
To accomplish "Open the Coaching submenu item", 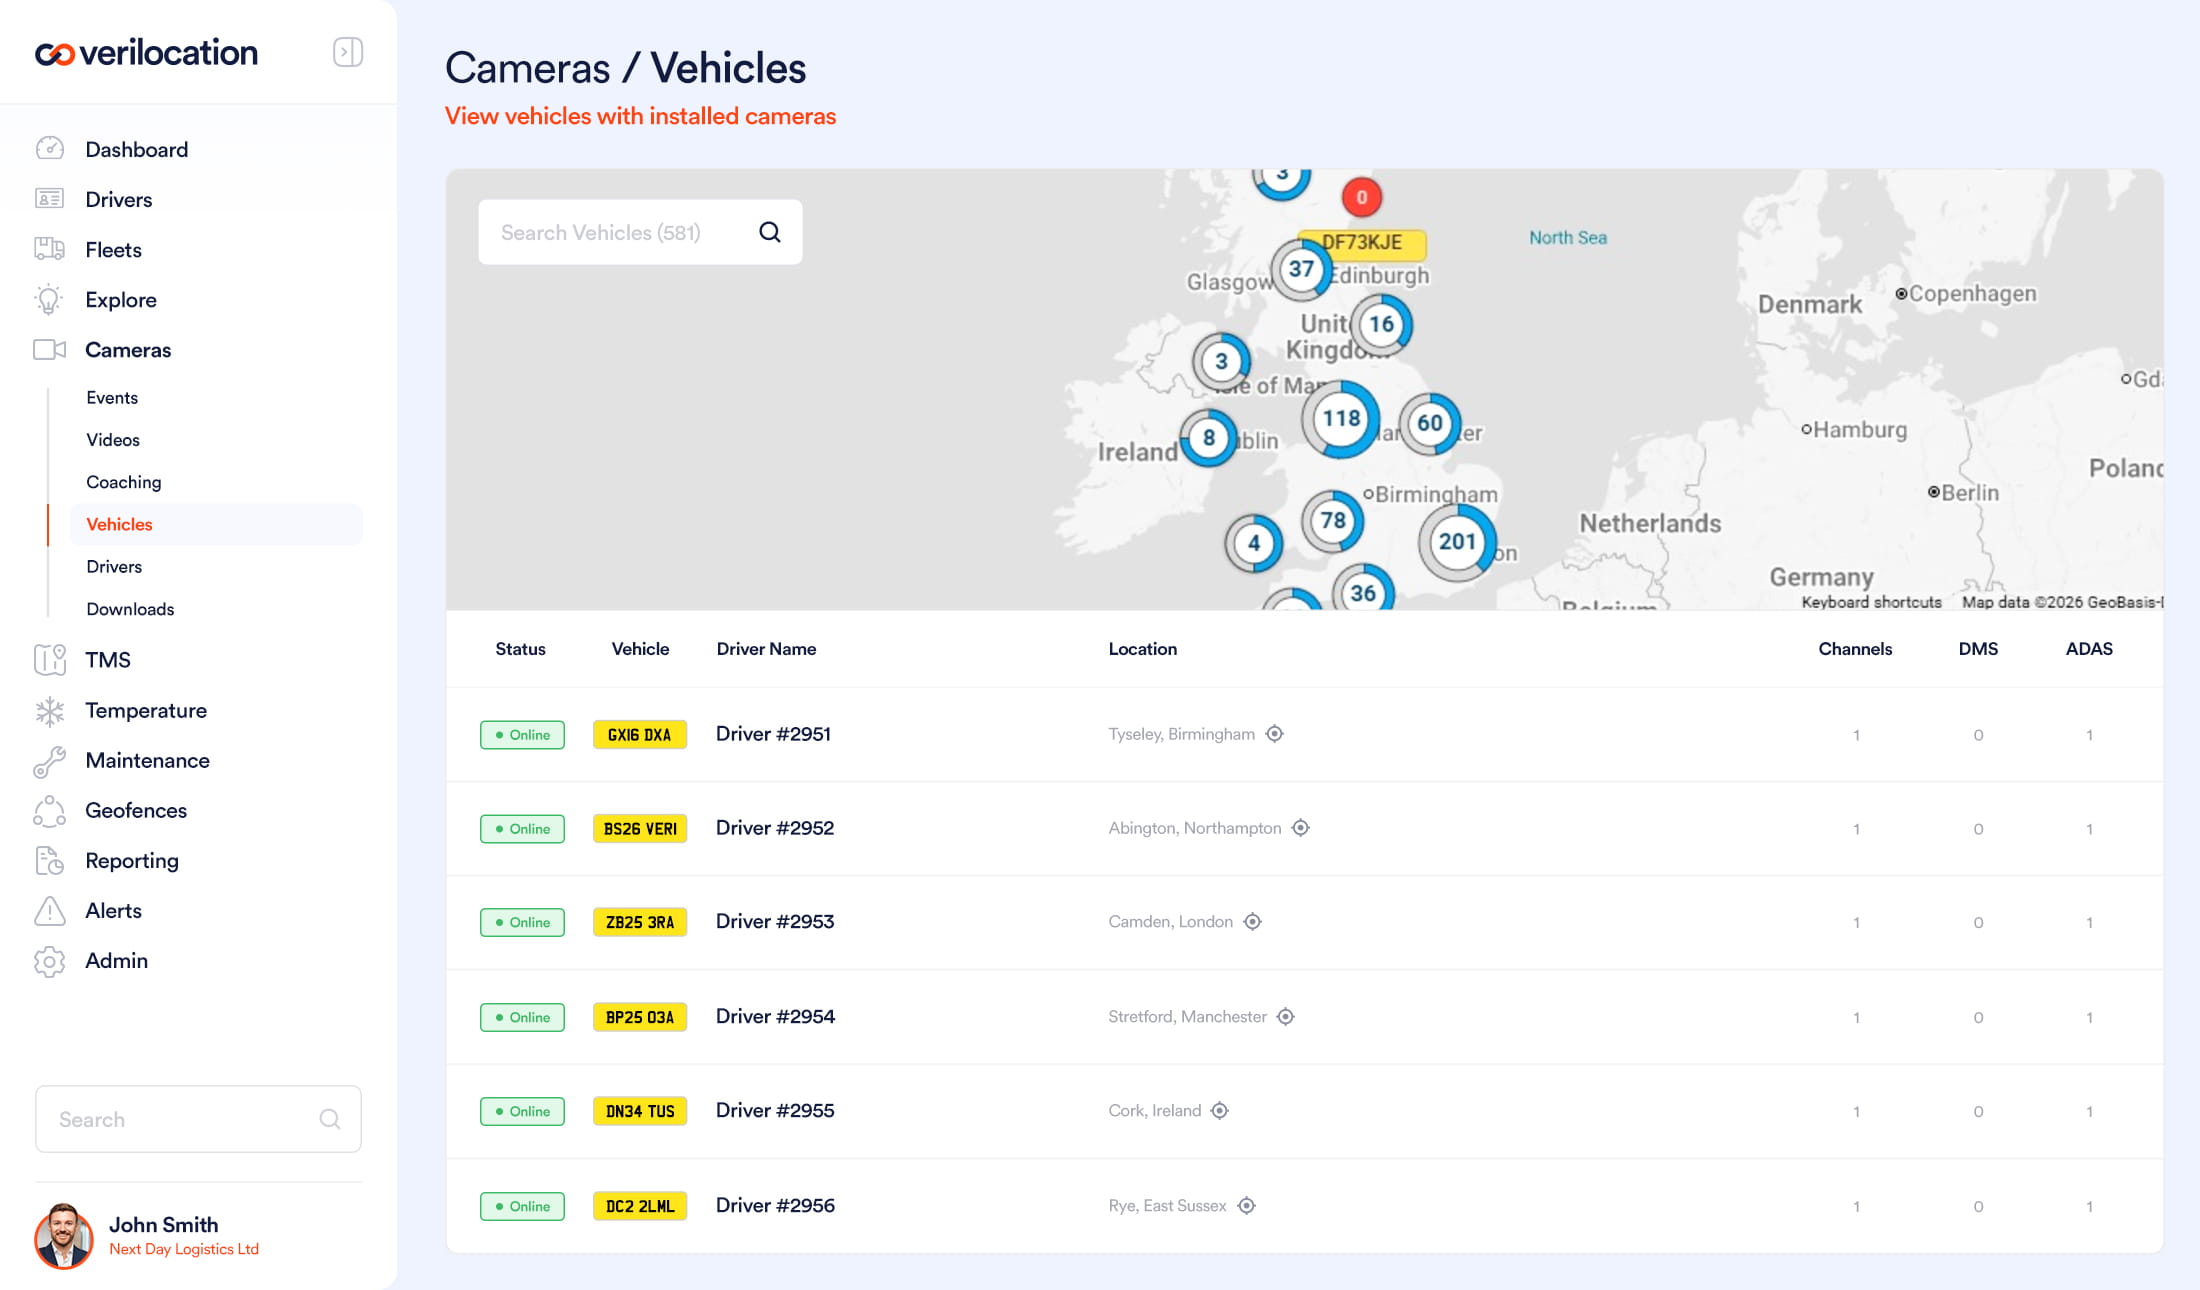I will point(123,482).
